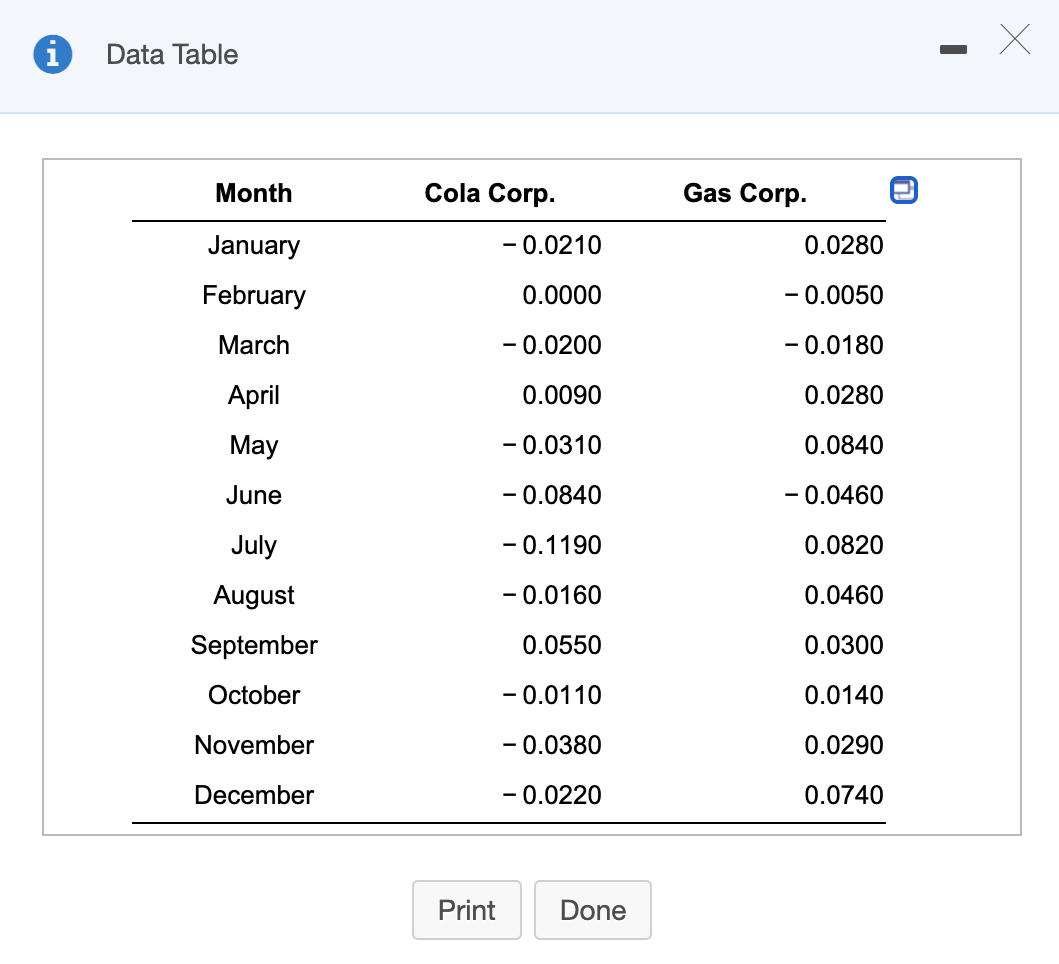The height and width of the screenshot is (964, 1059).
Task: Select the January row label
Action: tap(253, 245)
